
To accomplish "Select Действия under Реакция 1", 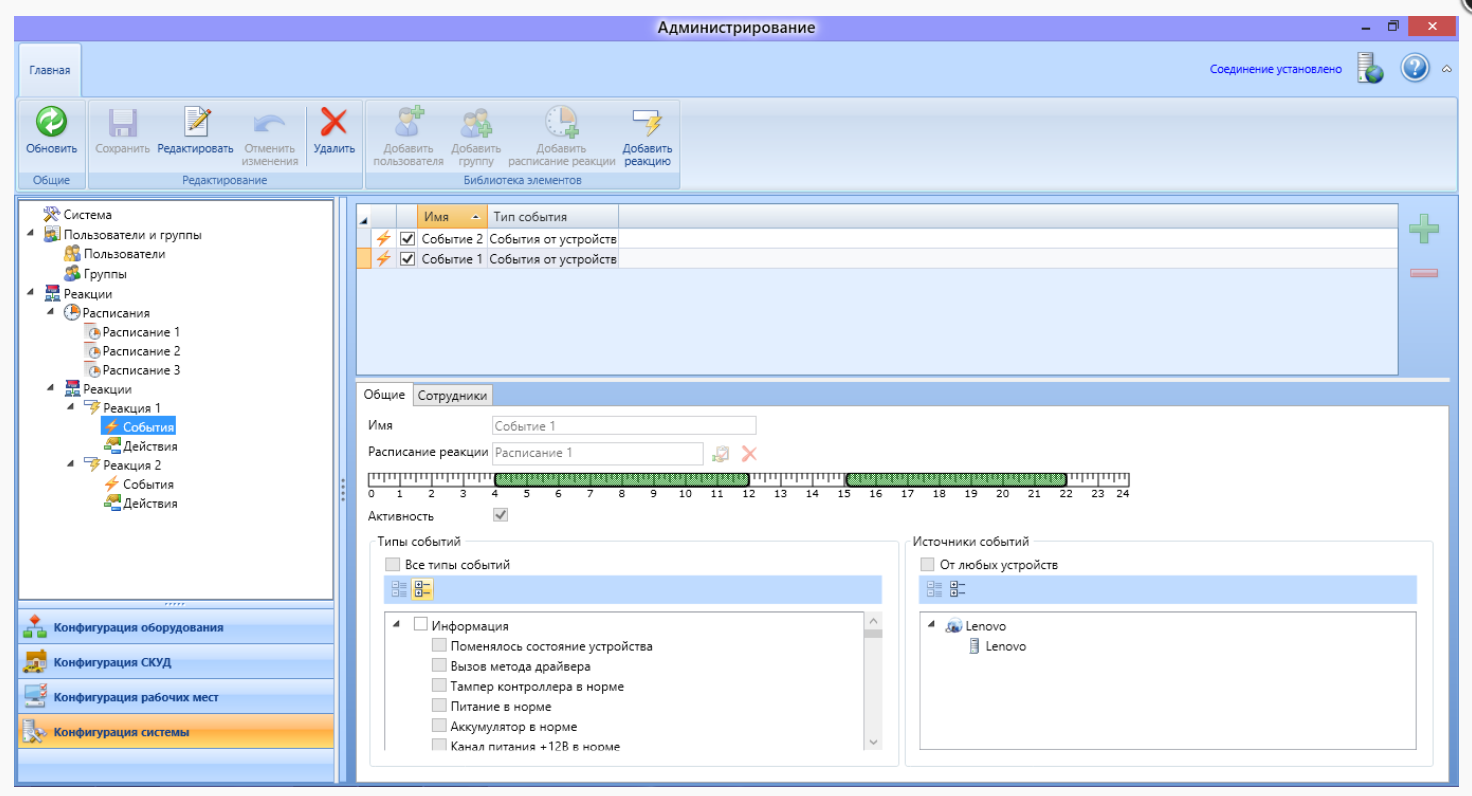I will tap(151, 446).
